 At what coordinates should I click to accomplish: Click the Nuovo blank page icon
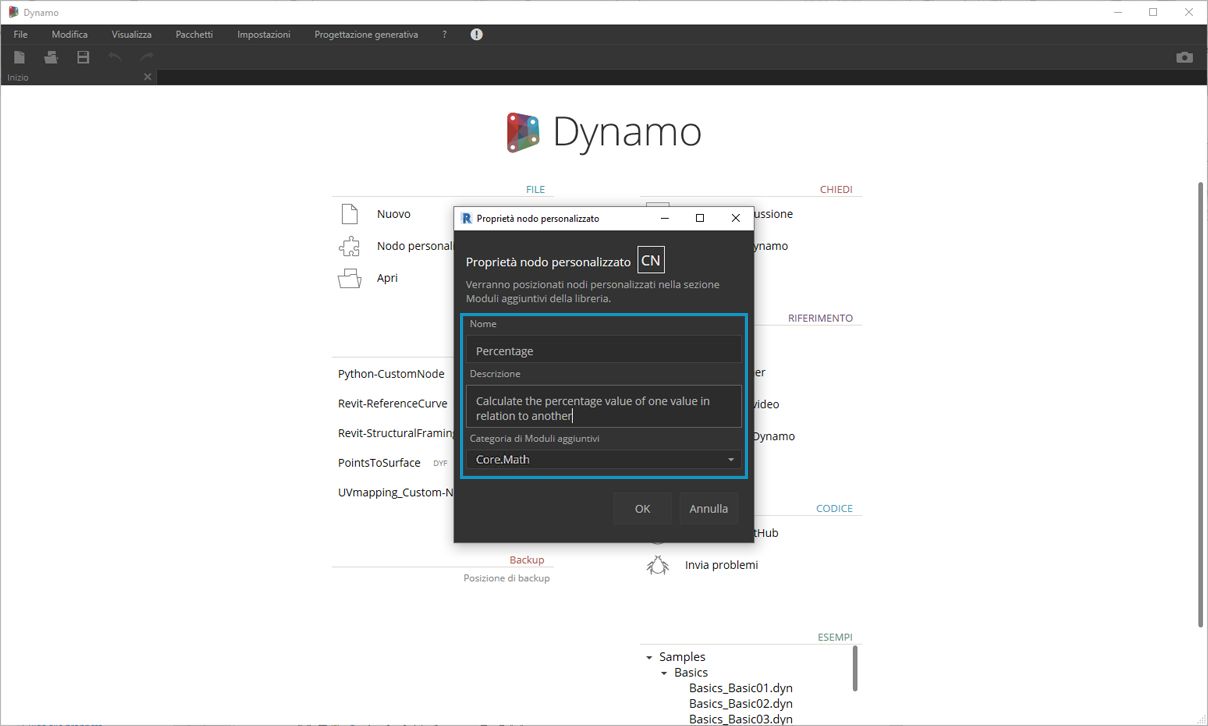[349, 214]
